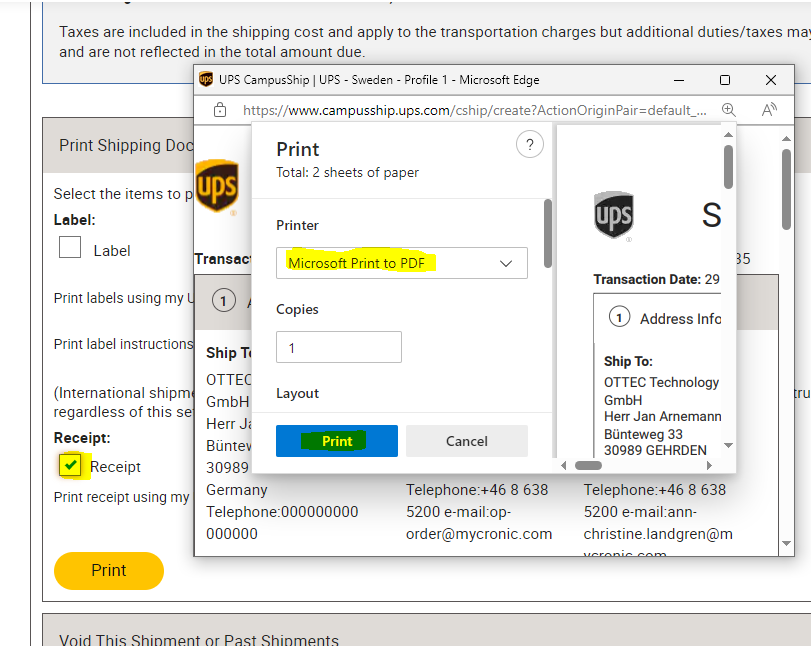Image resolution: width=811 pixels, height=646 pixels.
Task: Click Edge page scroll up arrow
Action: 786,139
